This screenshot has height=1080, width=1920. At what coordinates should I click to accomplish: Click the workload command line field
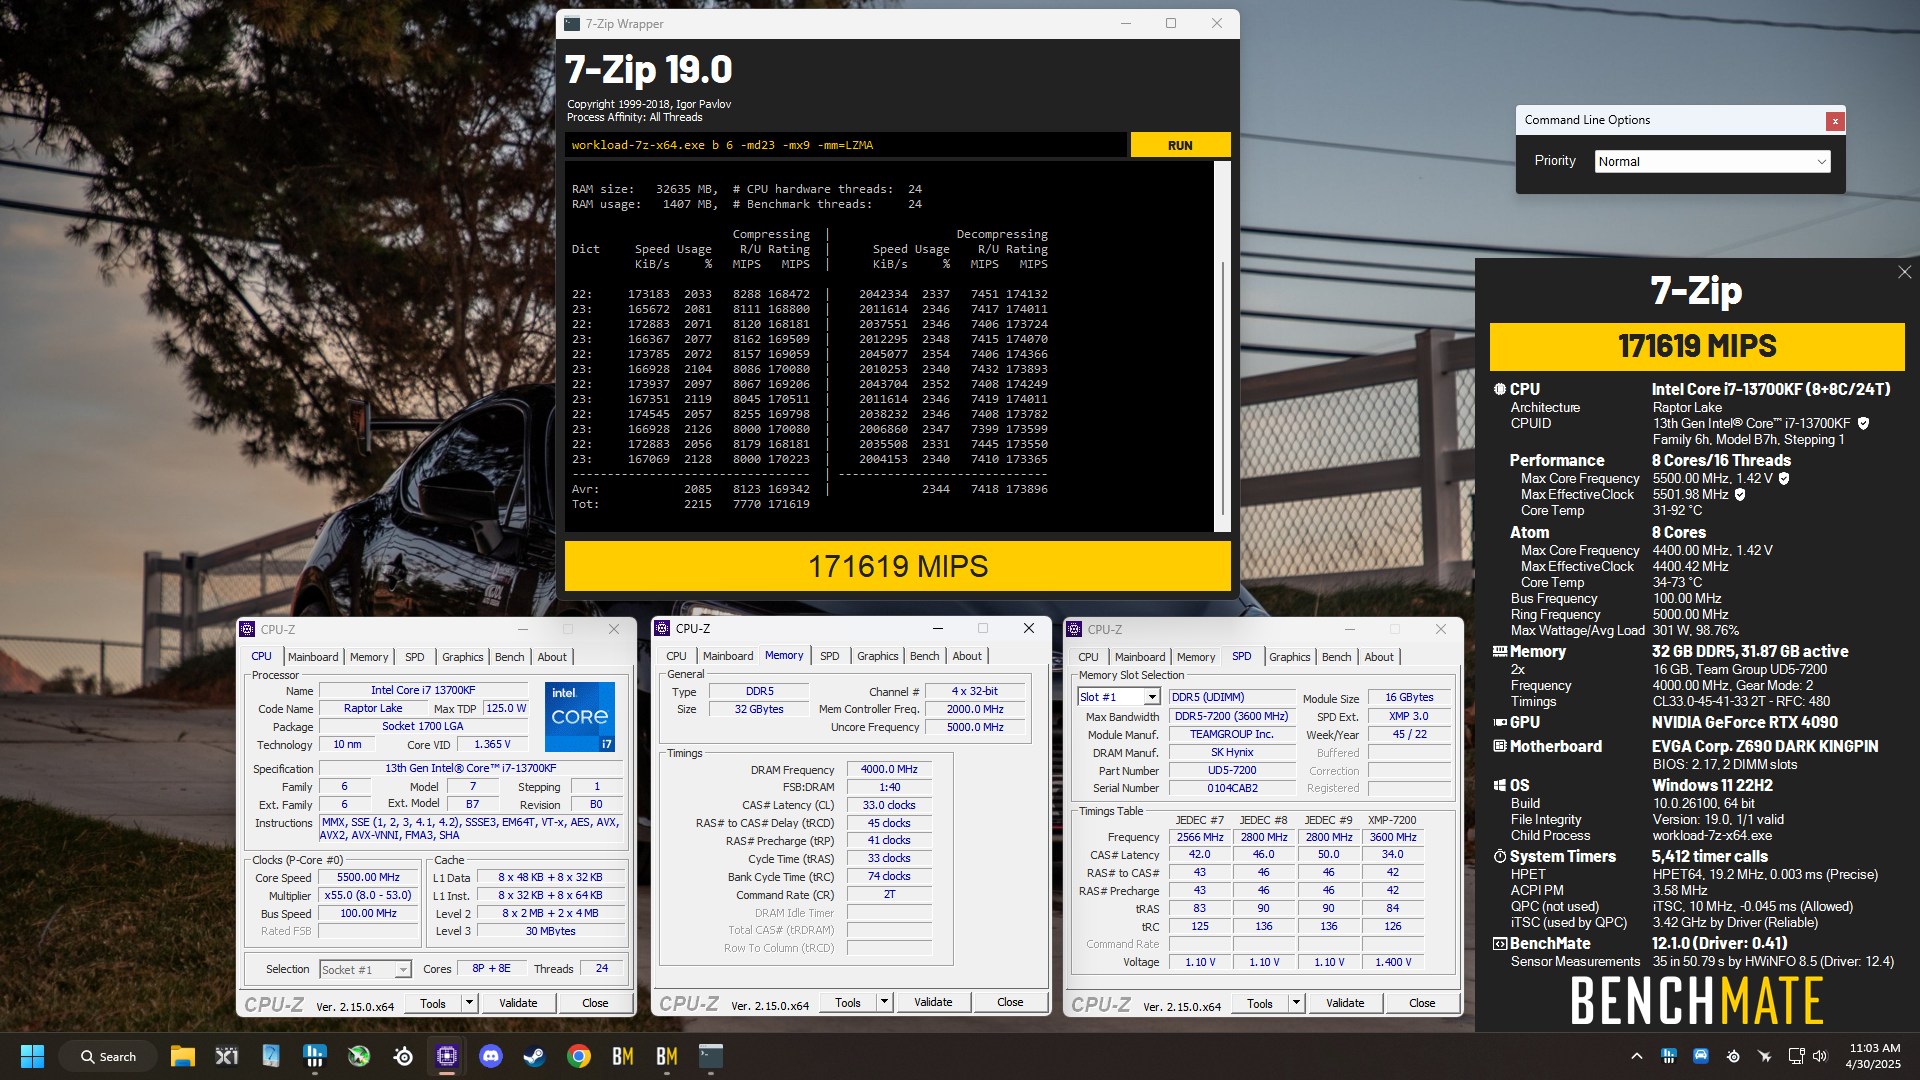pos(845,145)
